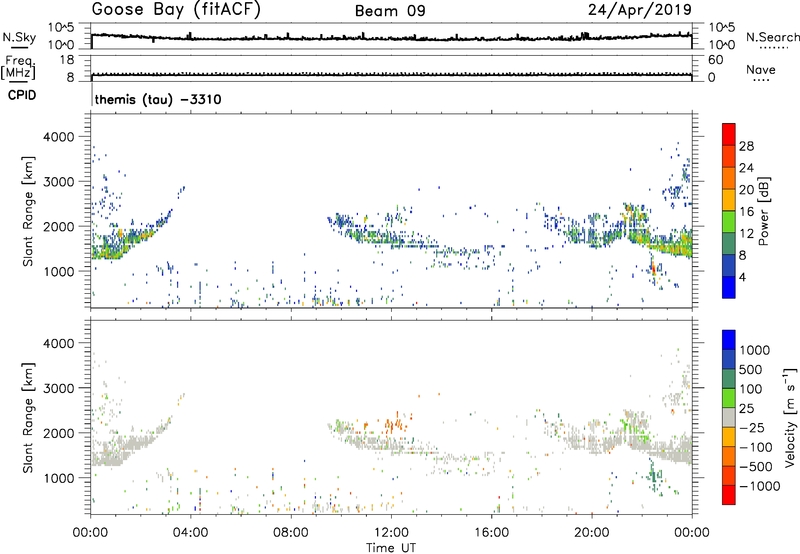
Task: Click the velocity panel 'Slant Range [km]' label
Action: point(28,417)
